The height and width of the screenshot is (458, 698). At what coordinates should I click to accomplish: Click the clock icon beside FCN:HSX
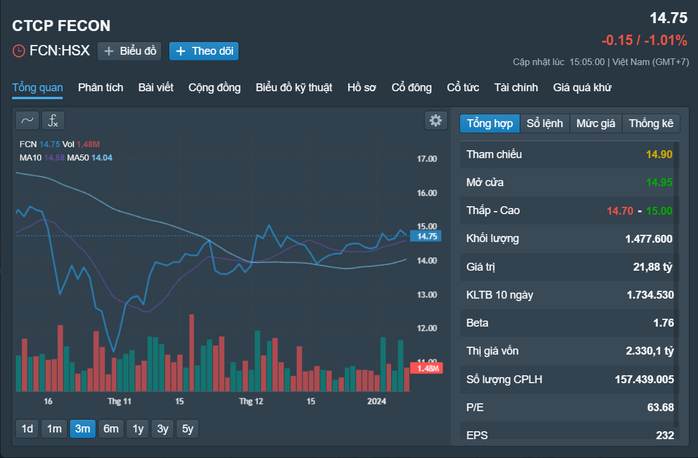pos(19,51)
